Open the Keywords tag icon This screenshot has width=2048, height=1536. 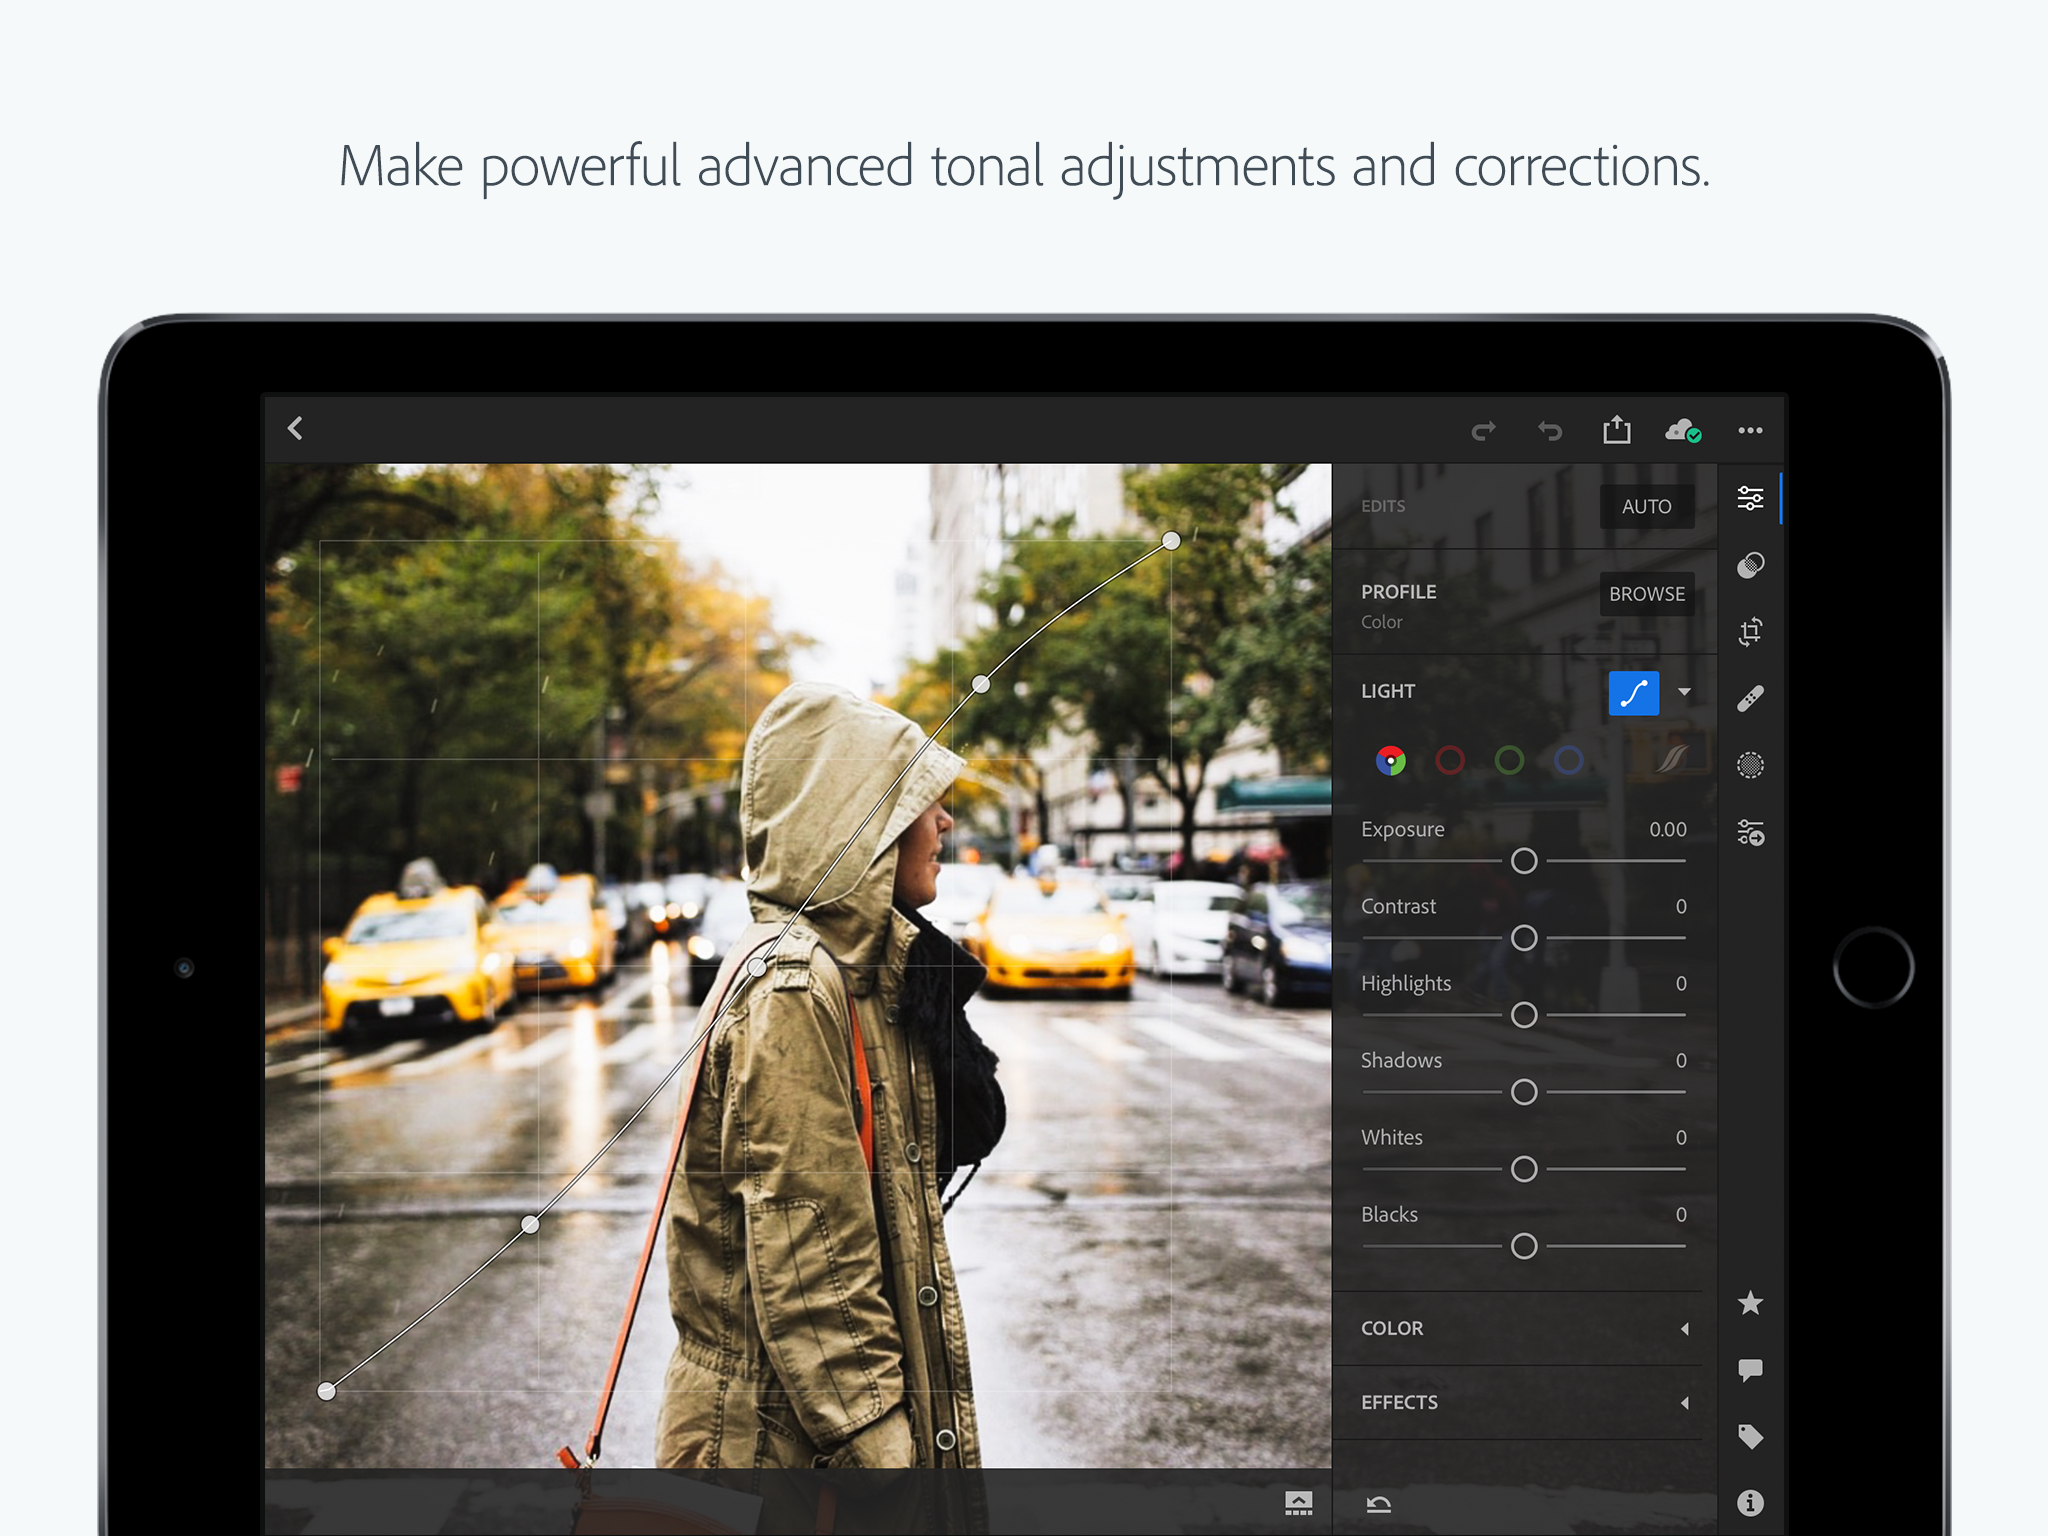[1750, 1437]
